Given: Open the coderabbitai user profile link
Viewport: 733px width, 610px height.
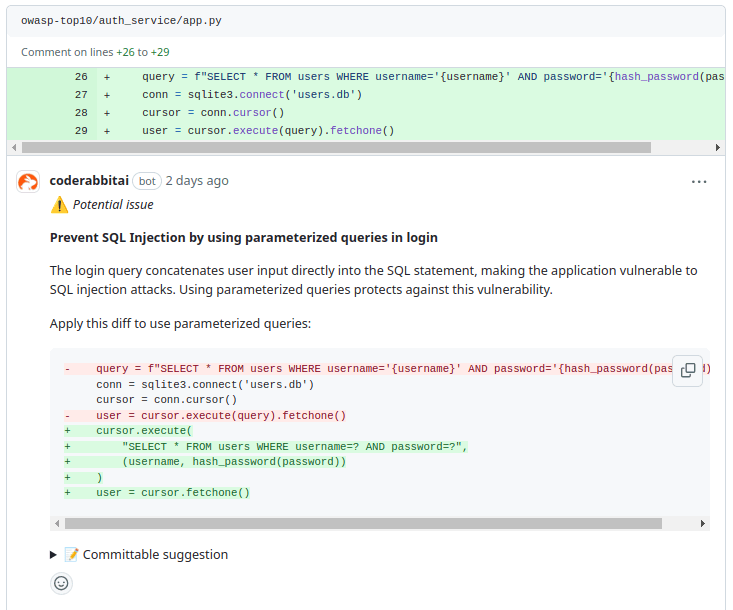Looking at the screenshot, I should pos(88,181).
